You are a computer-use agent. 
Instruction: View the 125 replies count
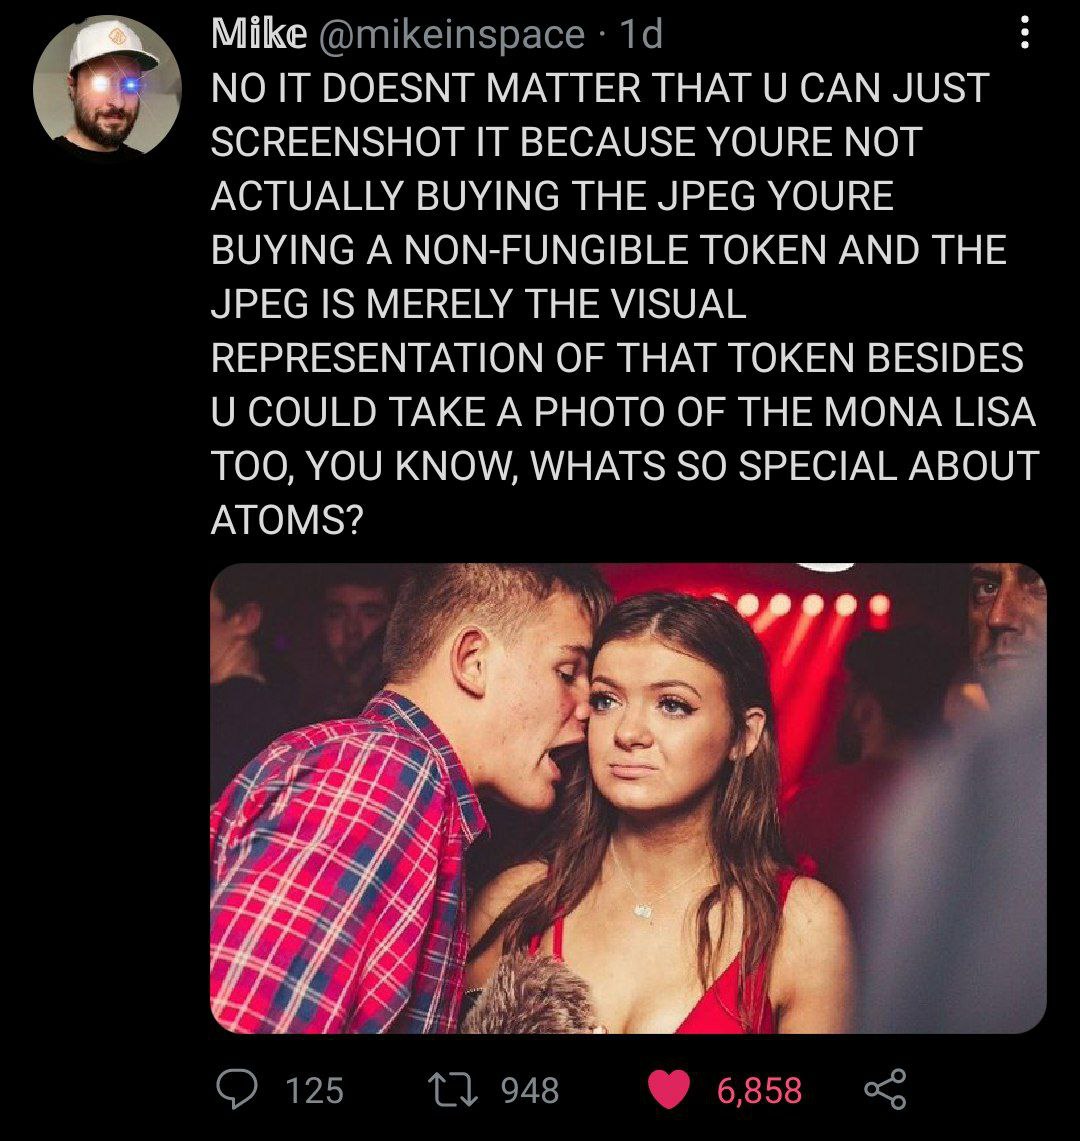(x=314, y=1089)
